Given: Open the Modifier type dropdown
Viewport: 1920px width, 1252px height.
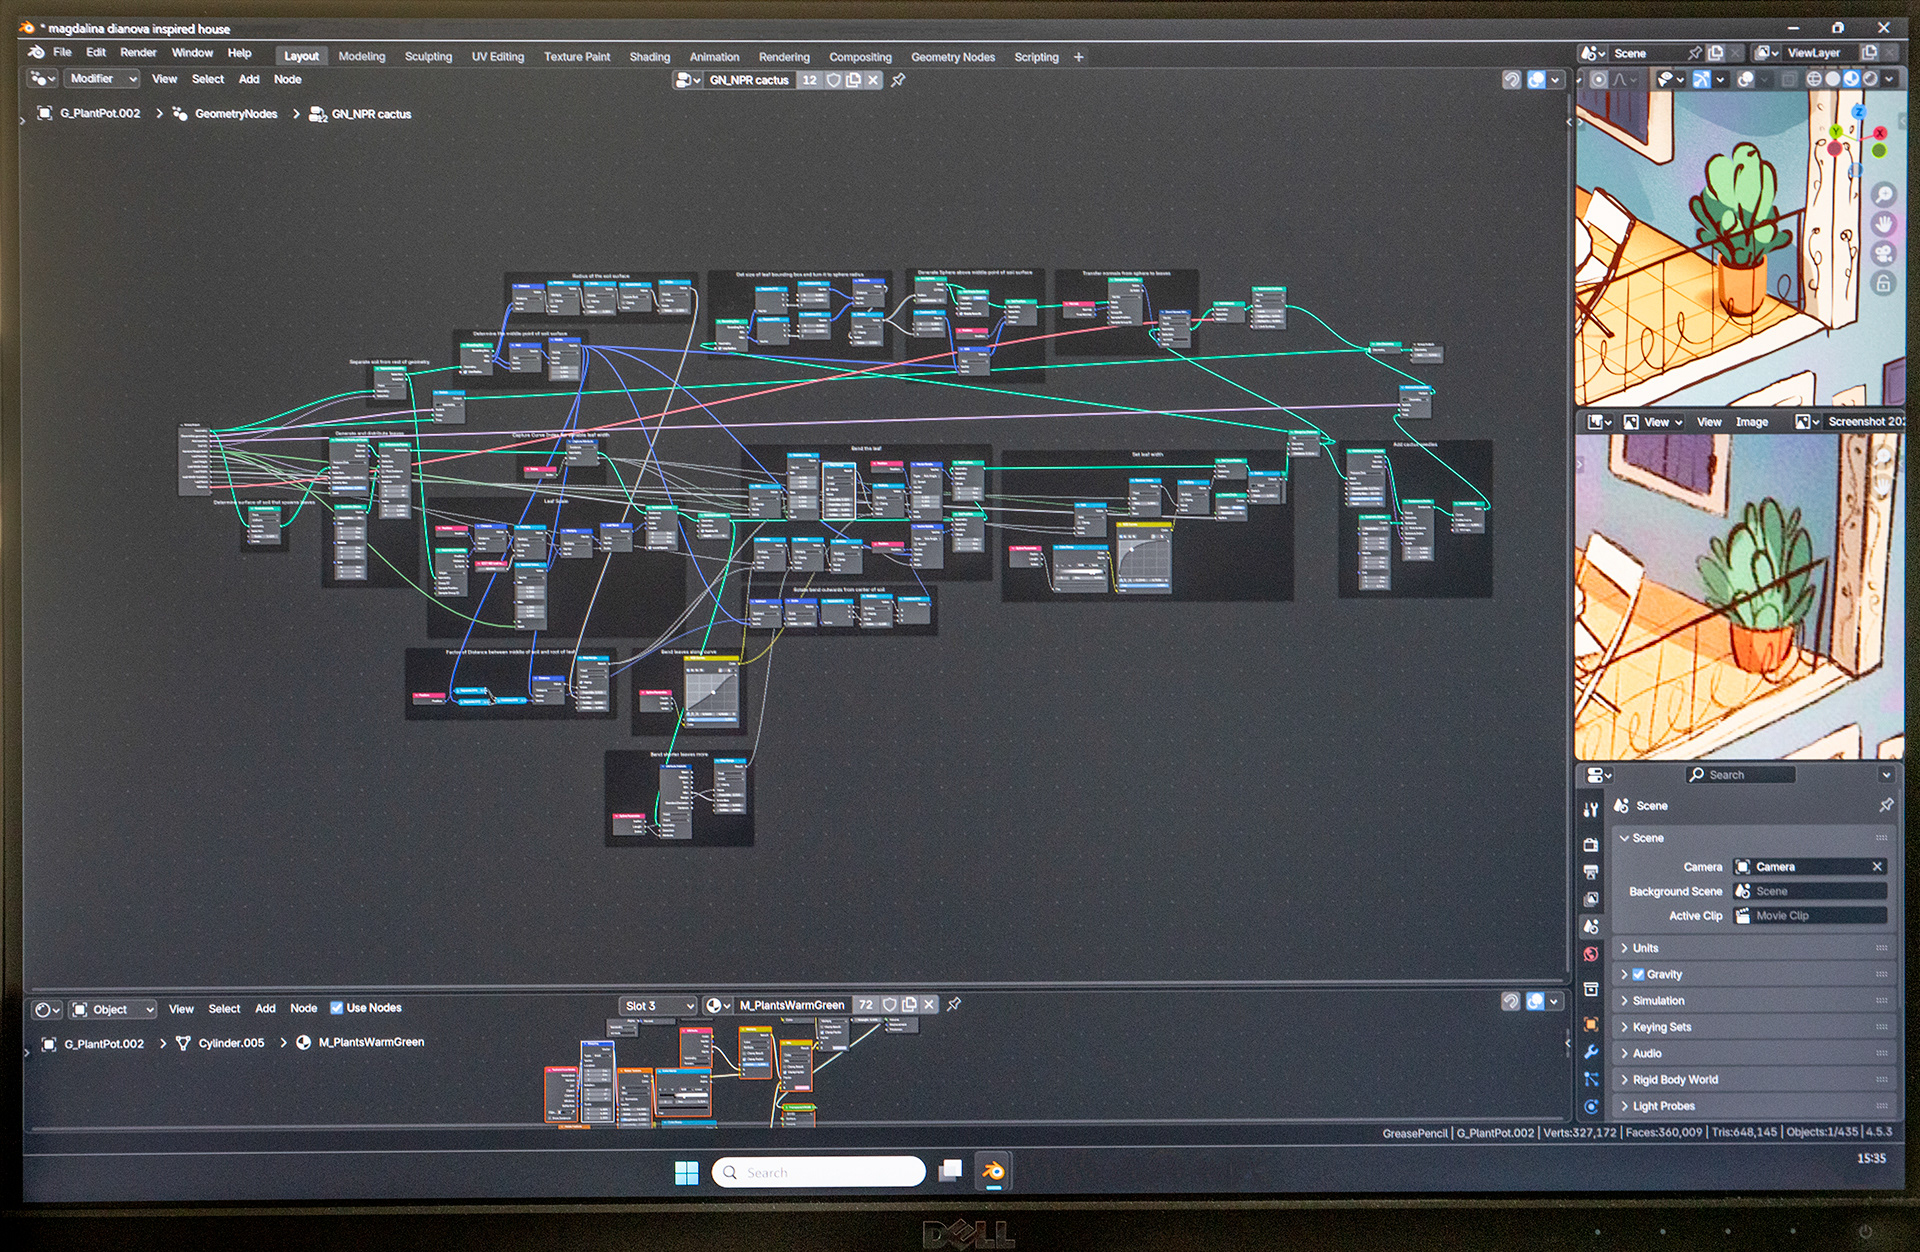Looking at the screenshot, I should [x=102, y=79].
